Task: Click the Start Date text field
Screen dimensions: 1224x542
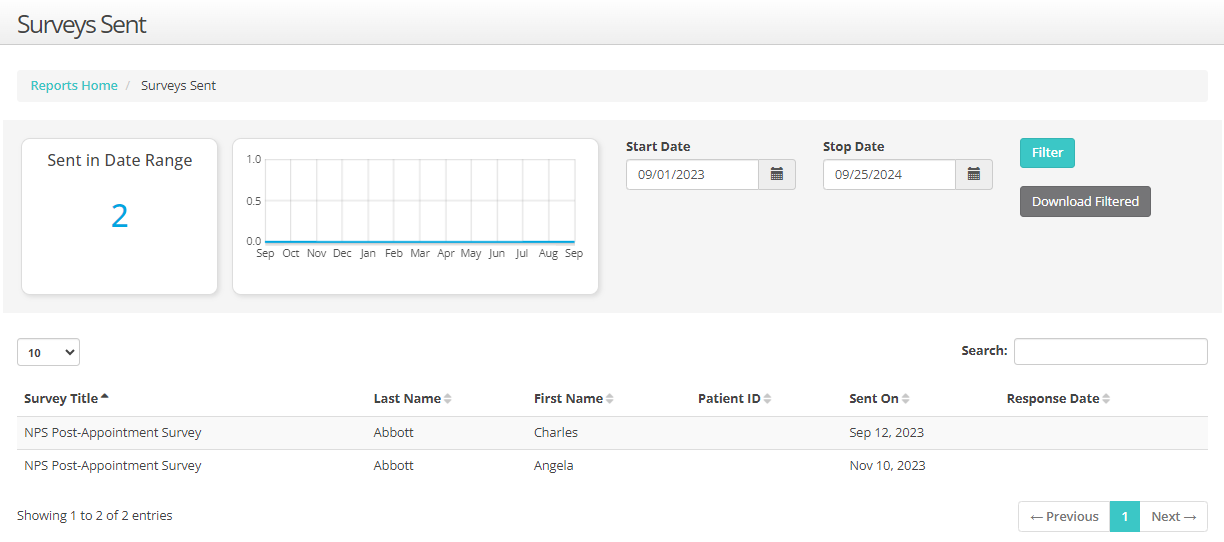Action: point(692,175)
